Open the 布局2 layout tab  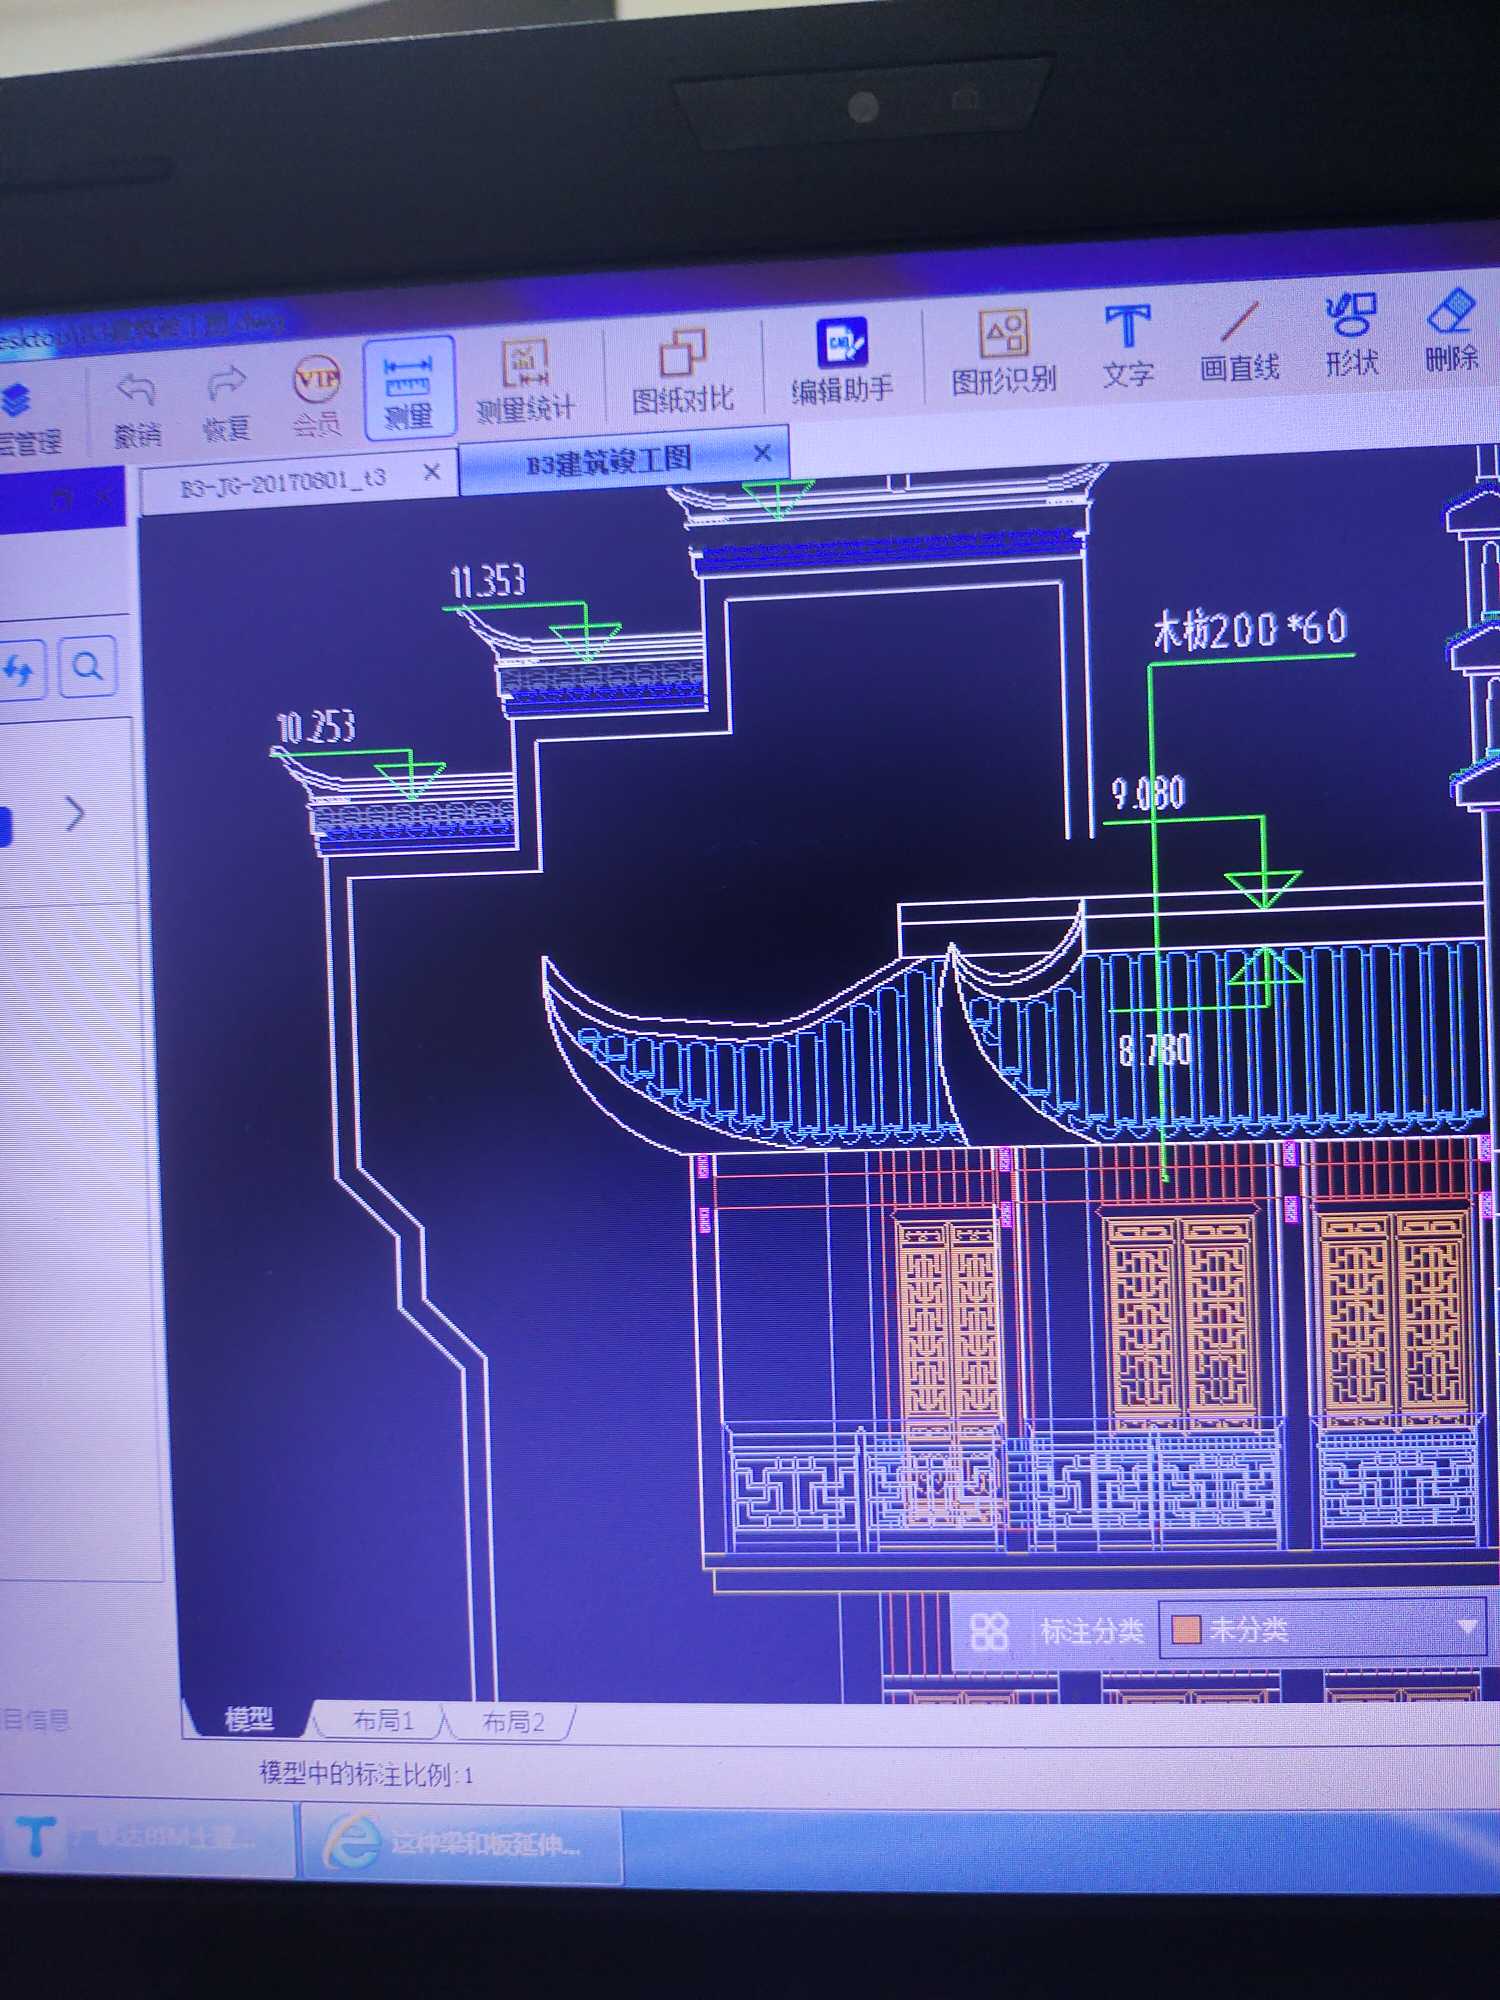512,1721
